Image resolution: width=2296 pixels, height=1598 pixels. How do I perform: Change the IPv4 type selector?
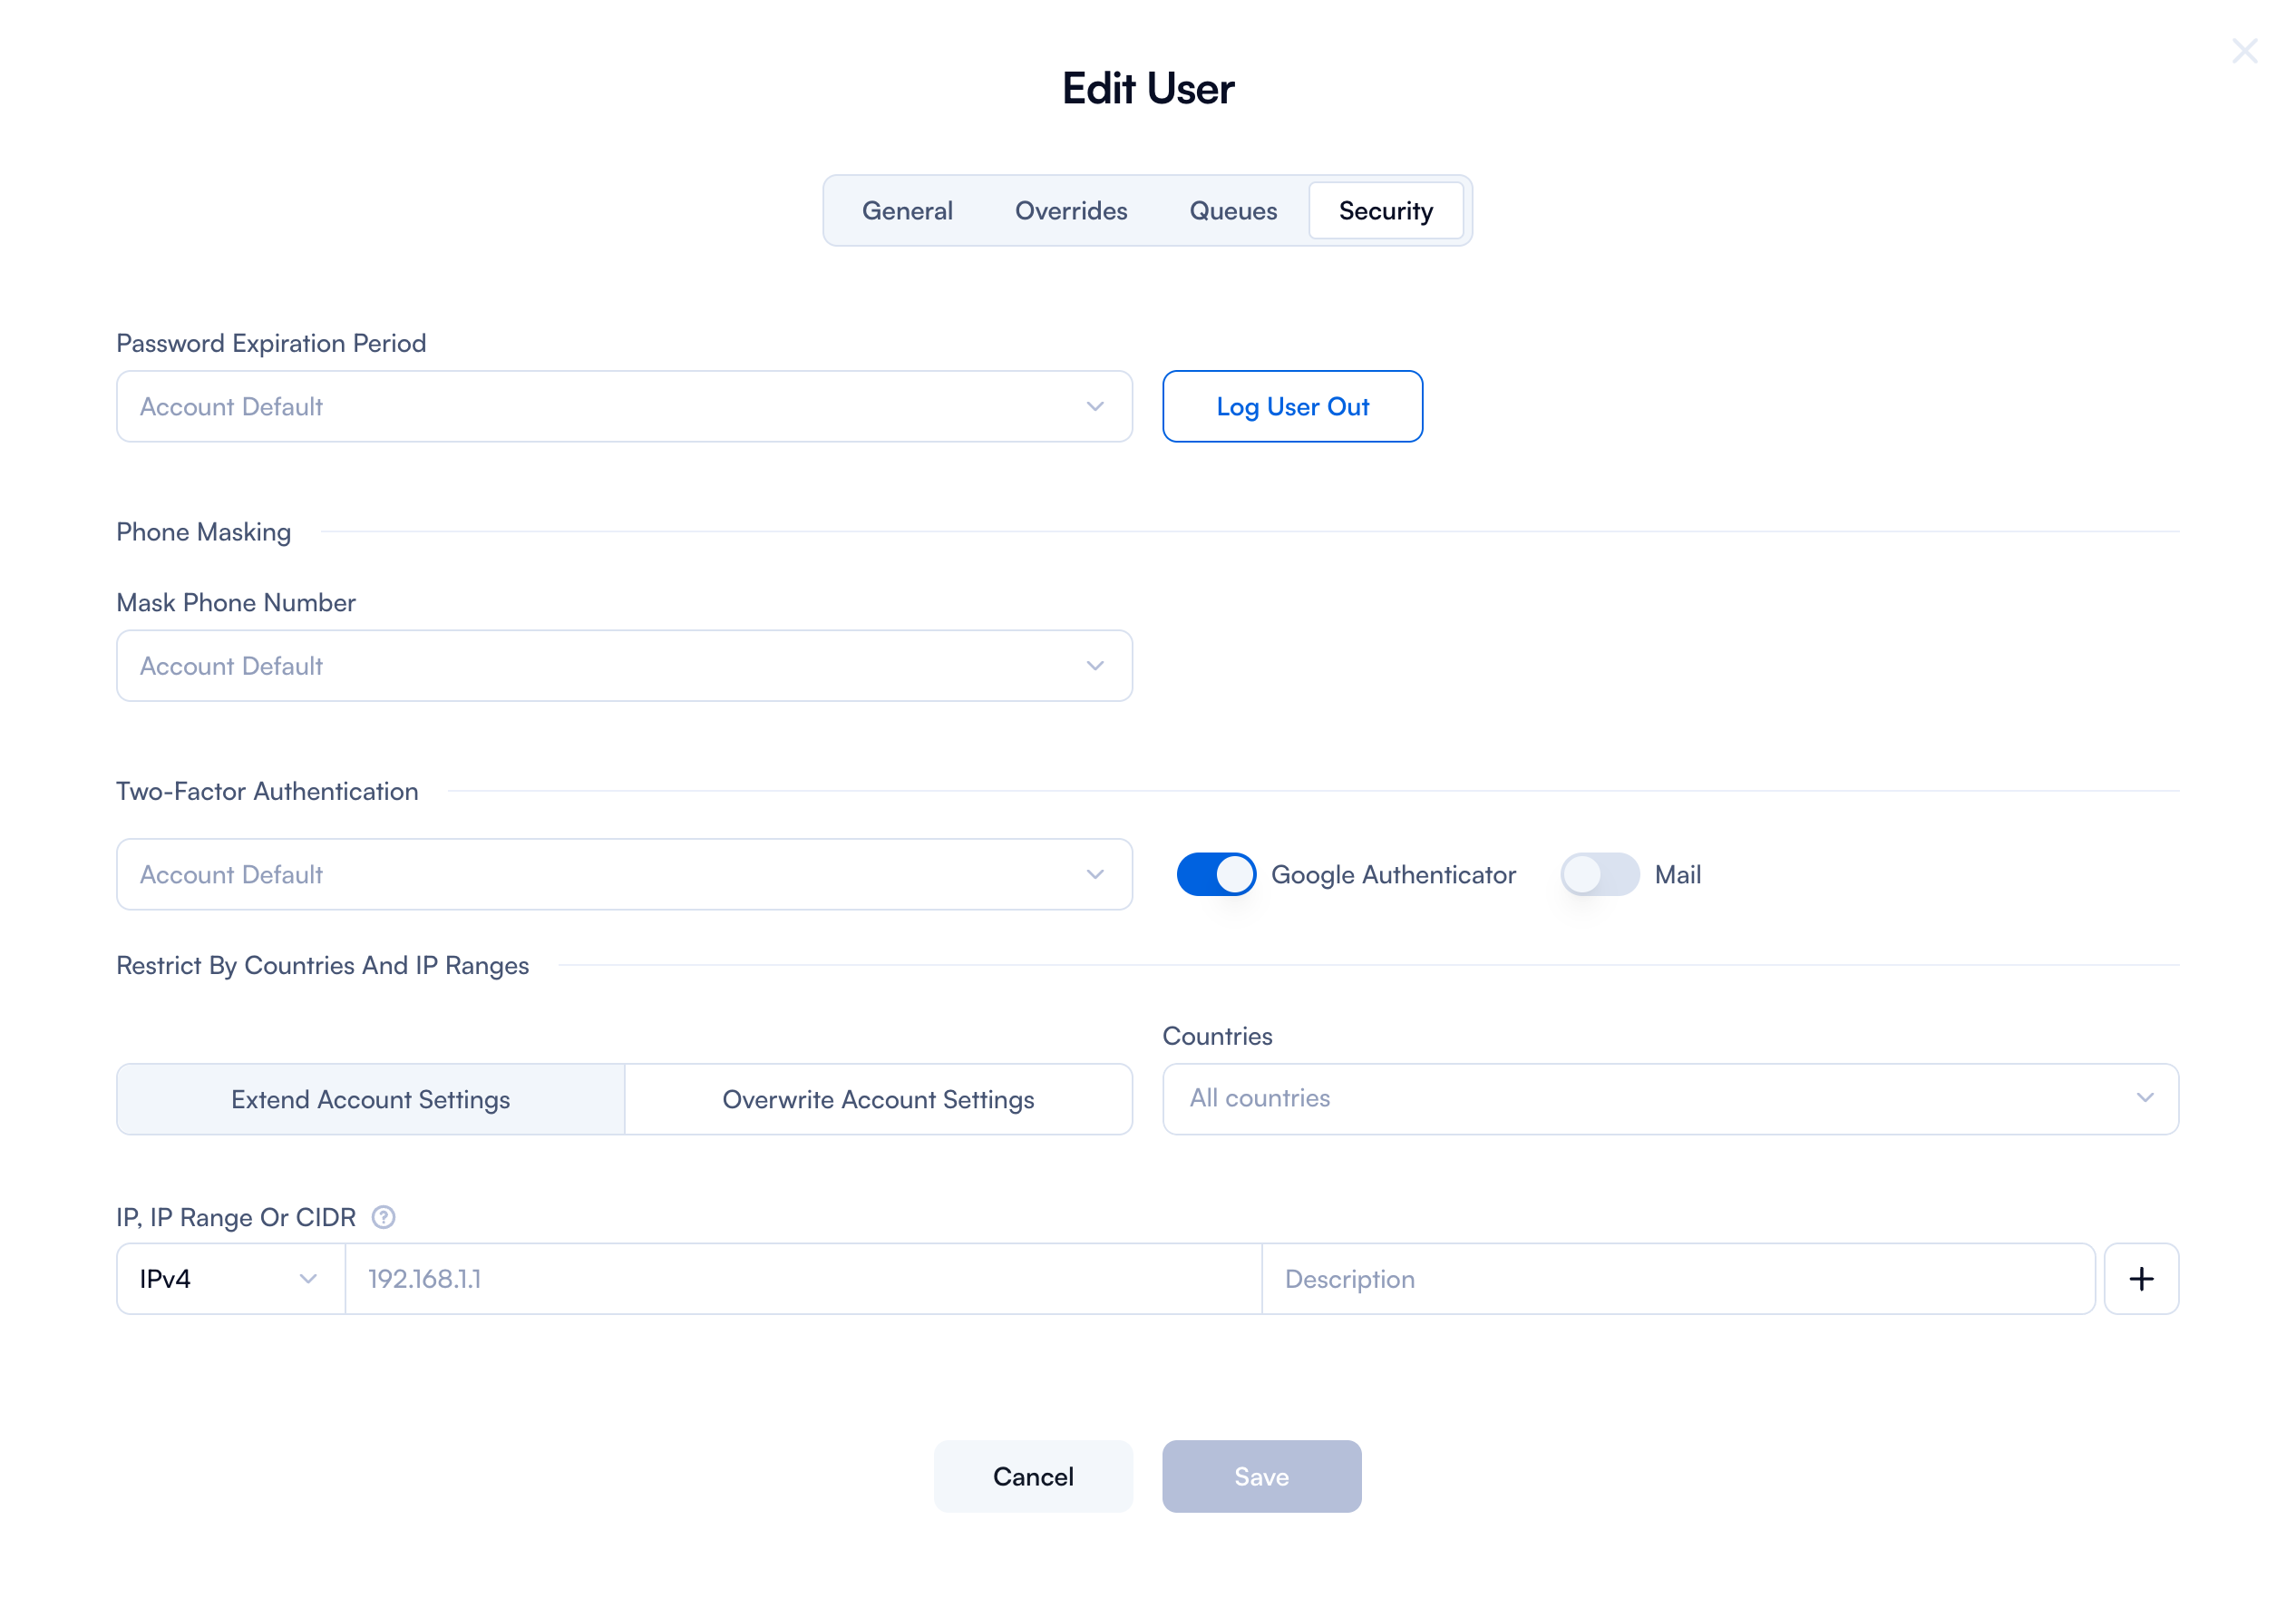(x=230, y=1278)
